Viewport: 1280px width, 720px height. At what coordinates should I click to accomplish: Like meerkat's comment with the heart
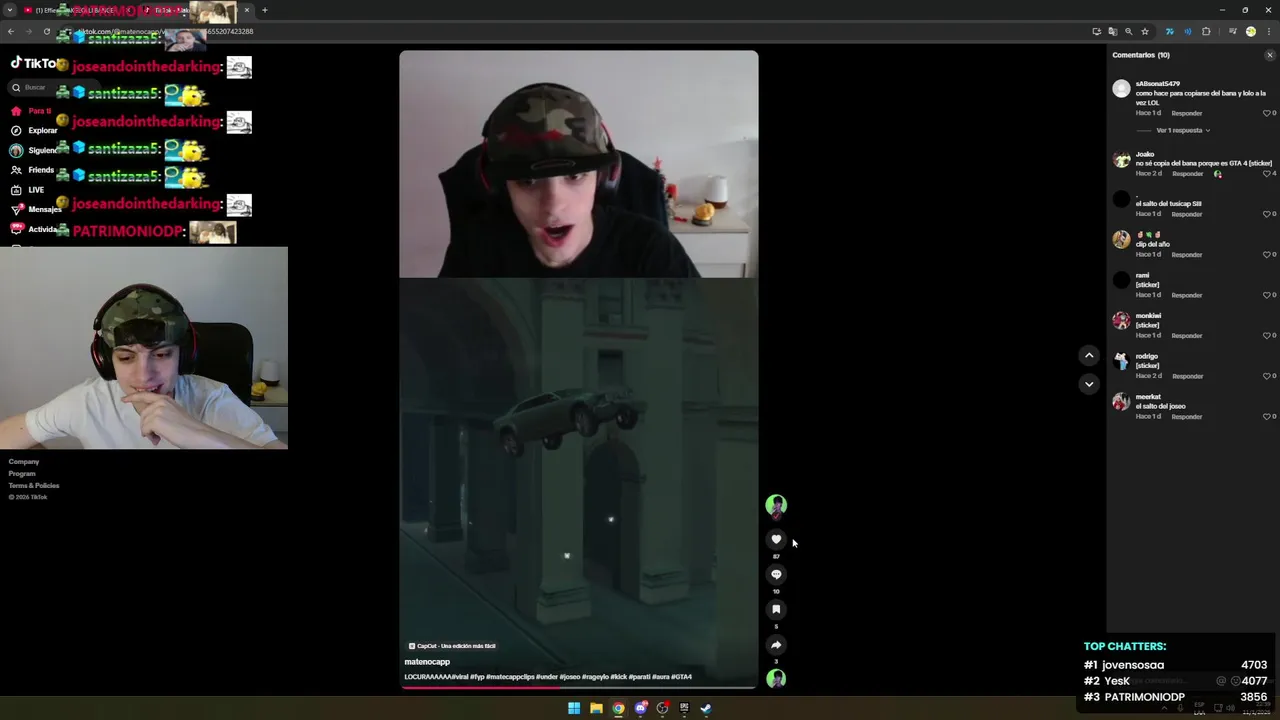pos(1267,416)
